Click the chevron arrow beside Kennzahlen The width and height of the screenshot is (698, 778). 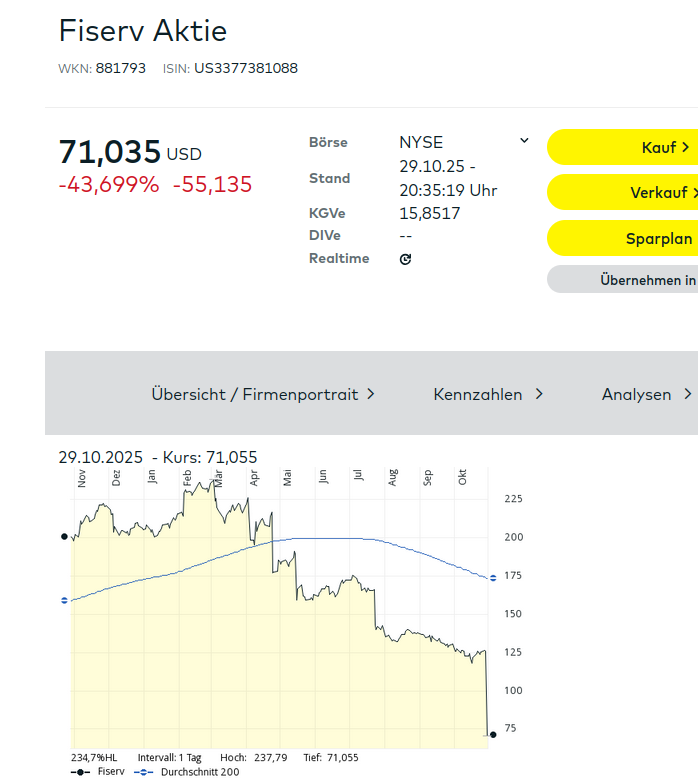tap(539, 394)
